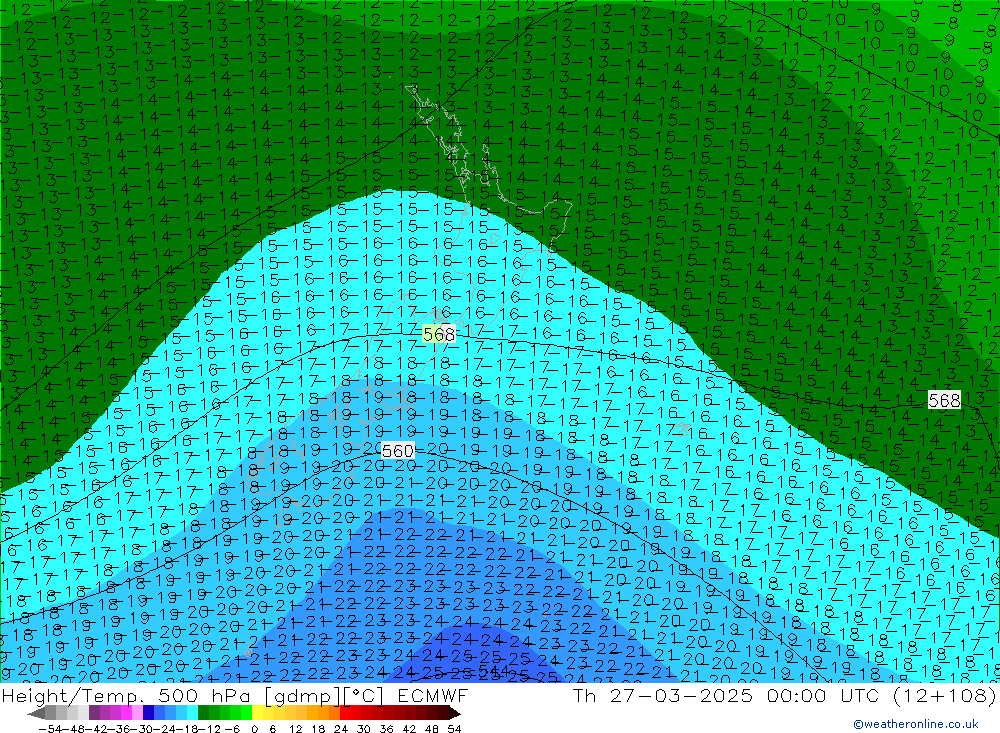Click the central 568 contour label
The height and width of the screenshot is (733, 1000).
tap(439, 334)
